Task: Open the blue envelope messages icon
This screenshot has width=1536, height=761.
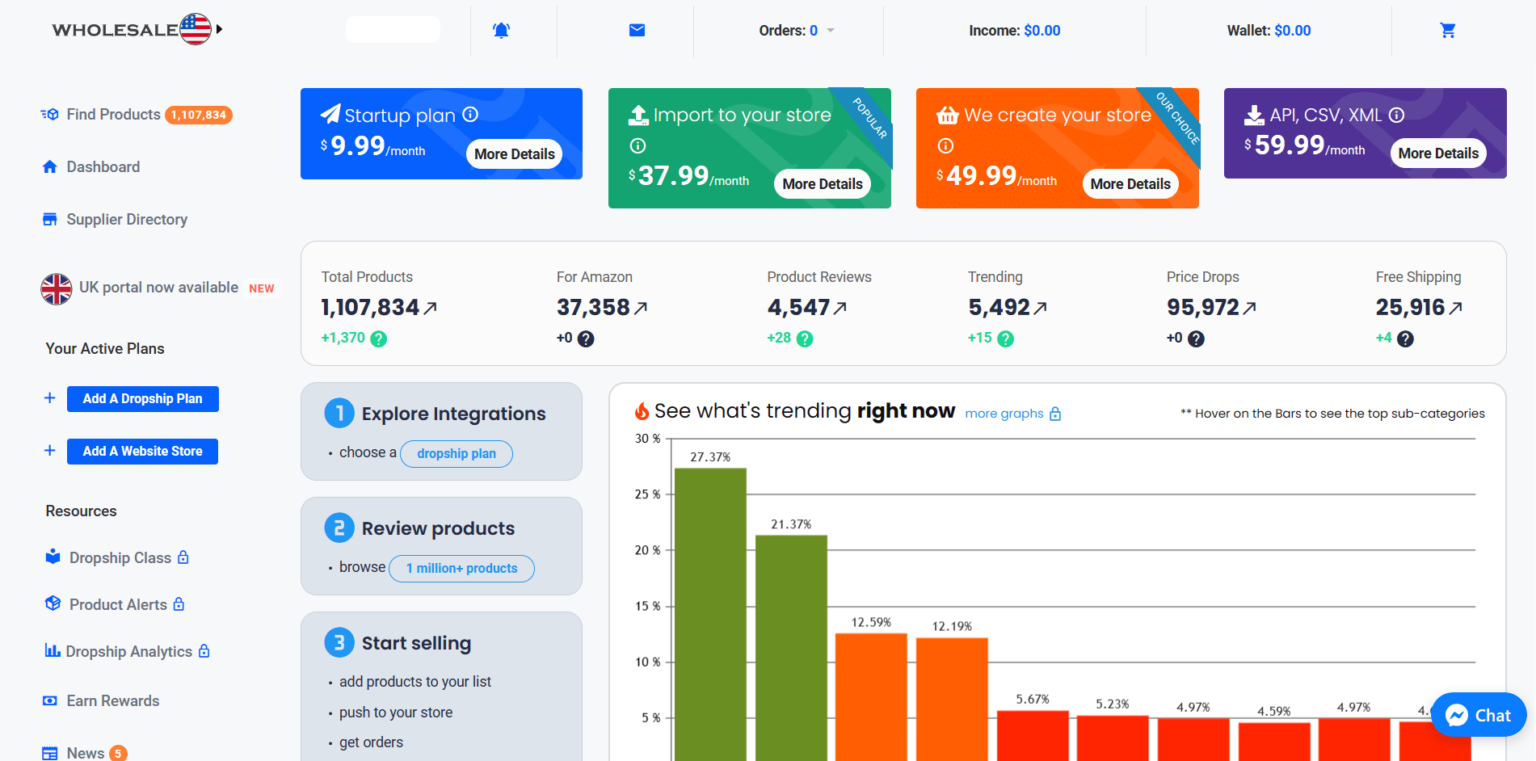Action: pos(637,29)
